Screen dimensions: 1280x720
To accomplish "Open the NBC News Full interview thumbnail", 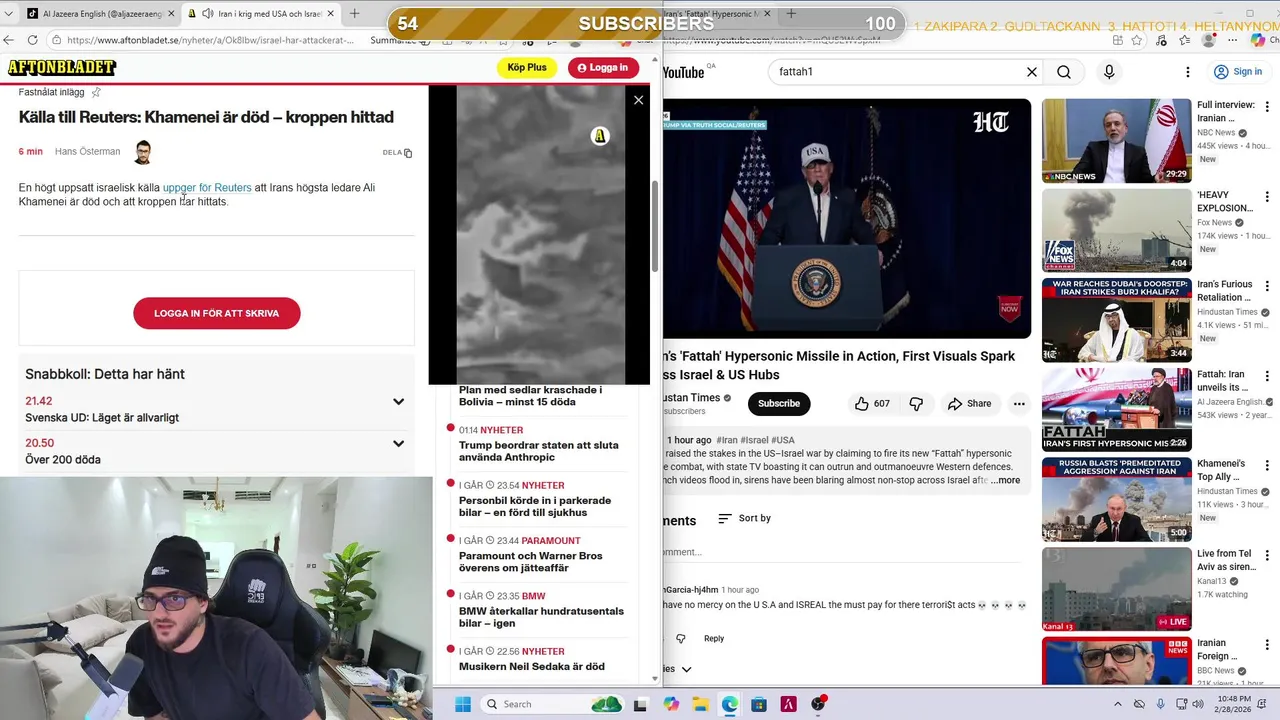I will click(1117, 141).
